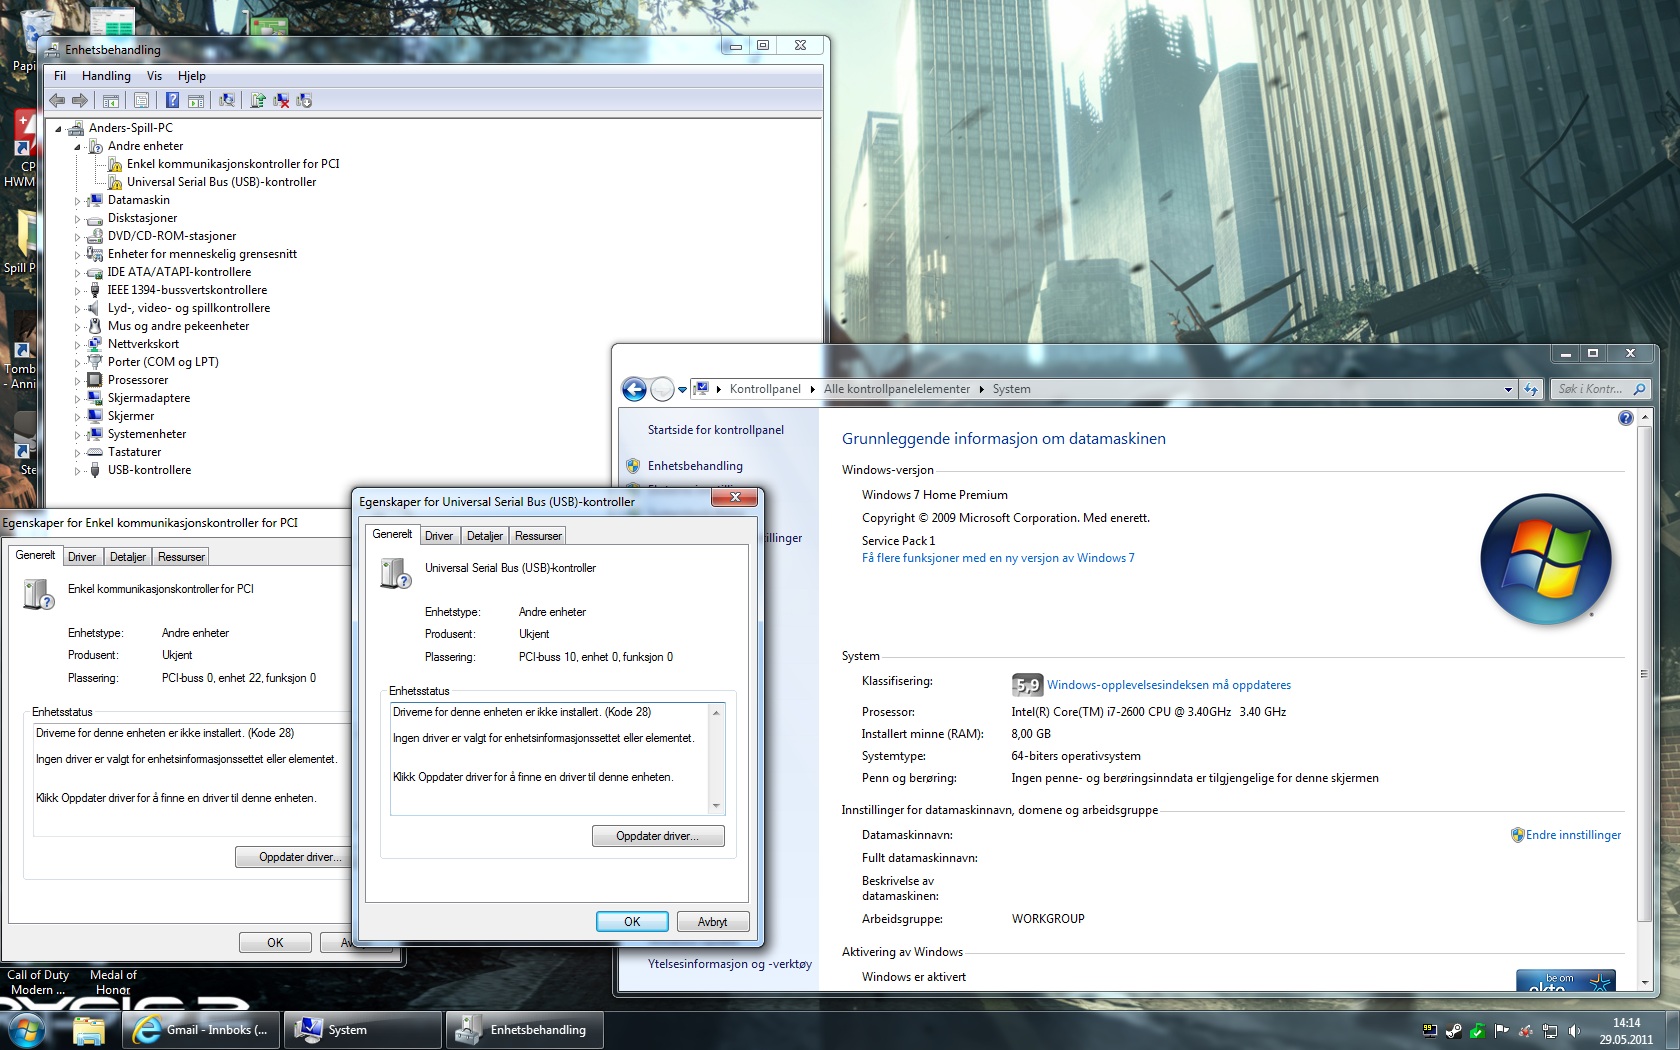
Task: Click the yellow 99 monitor tray icon
Action: click(x=1430, y=1031)
